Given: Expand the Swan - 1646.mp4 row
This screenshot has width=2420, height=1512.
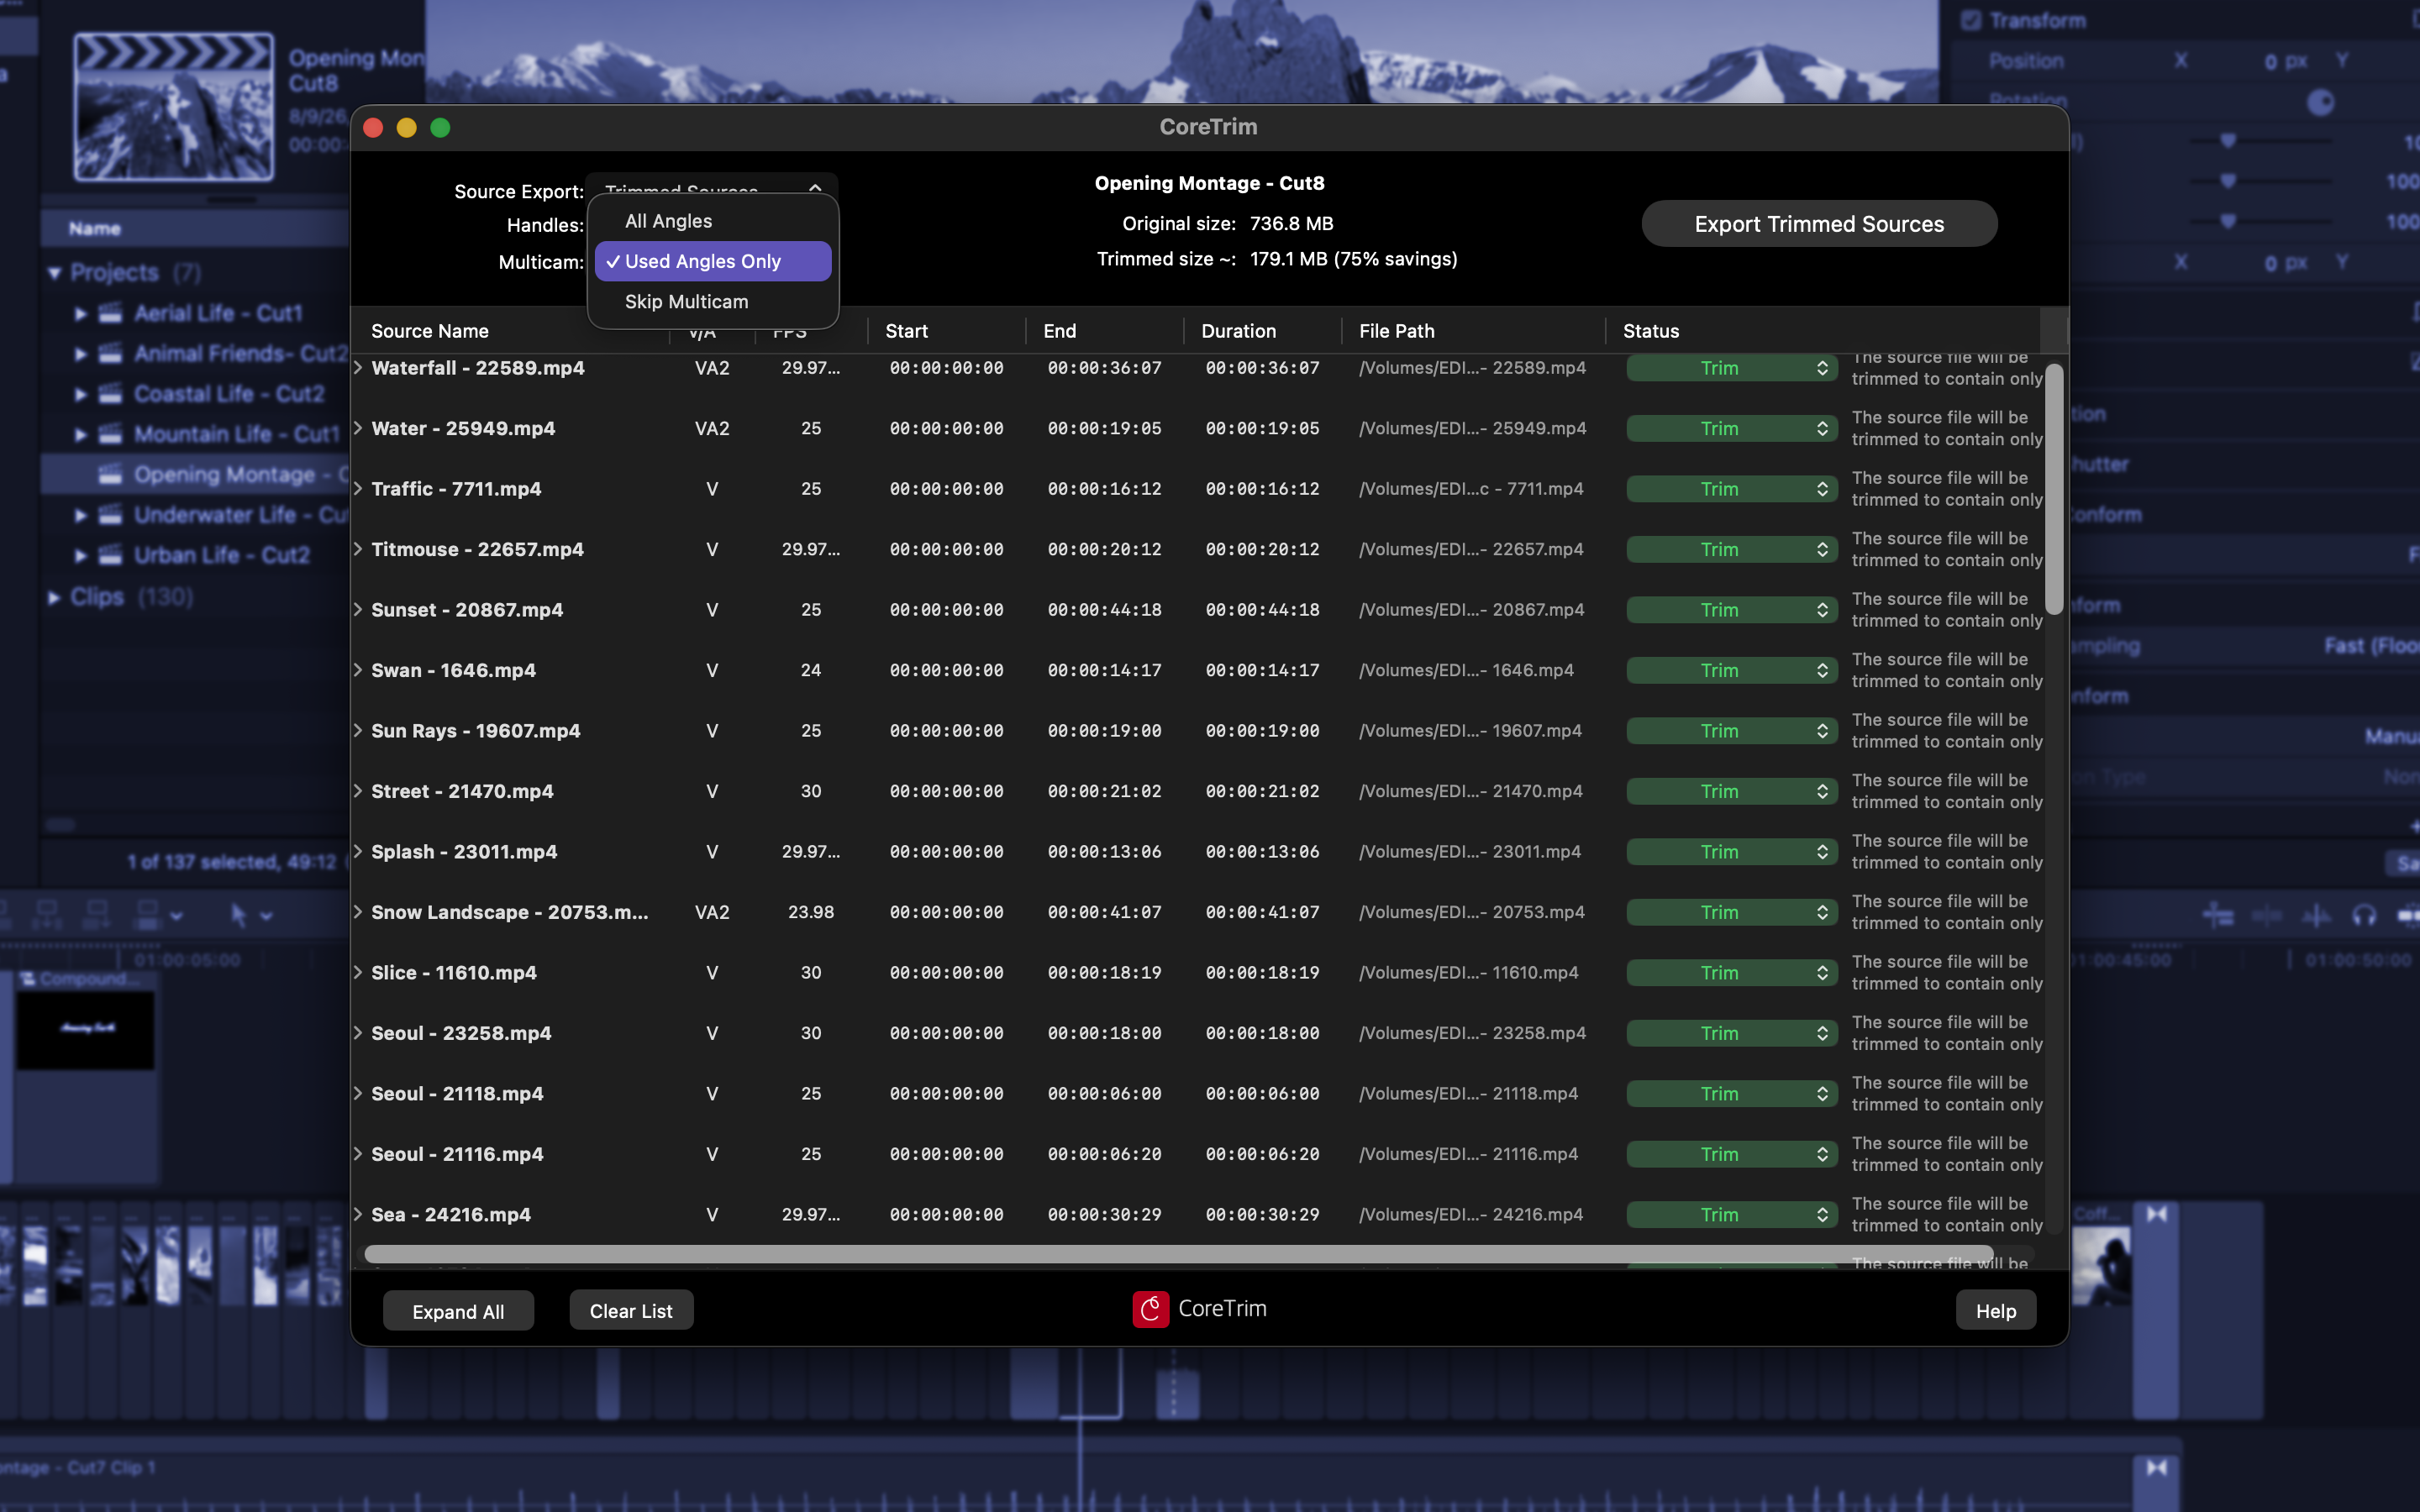Looking at the screenshot, I should pos(358,670).
